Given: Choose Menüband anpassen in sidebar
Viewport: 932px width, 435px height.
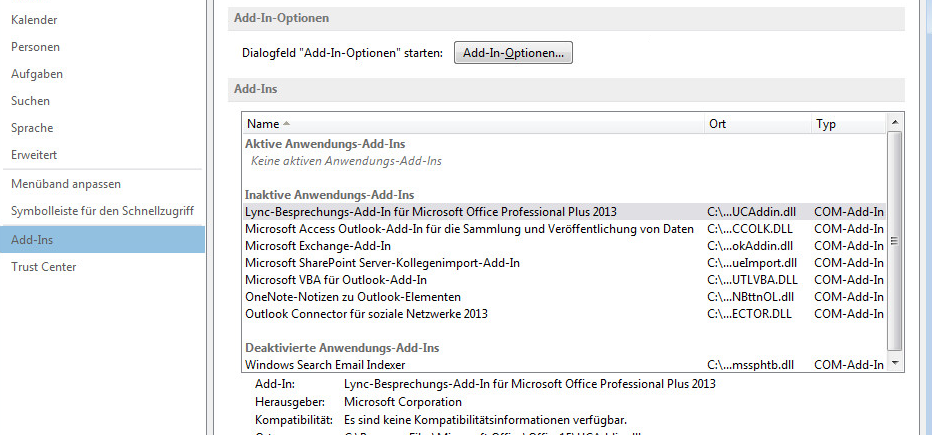Looking at the screenshot, I should (65, 184).
